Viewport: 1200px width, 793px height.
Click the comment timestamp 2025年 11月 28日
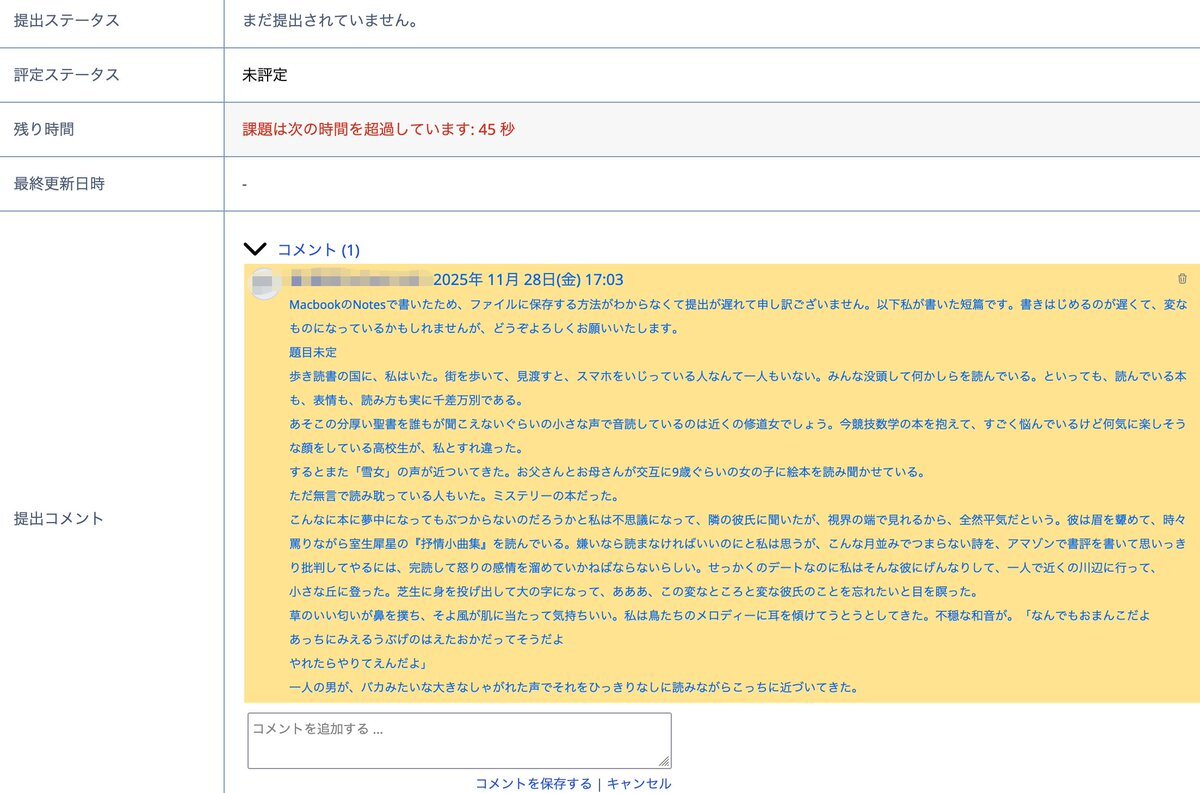click(x=528, y=280)
